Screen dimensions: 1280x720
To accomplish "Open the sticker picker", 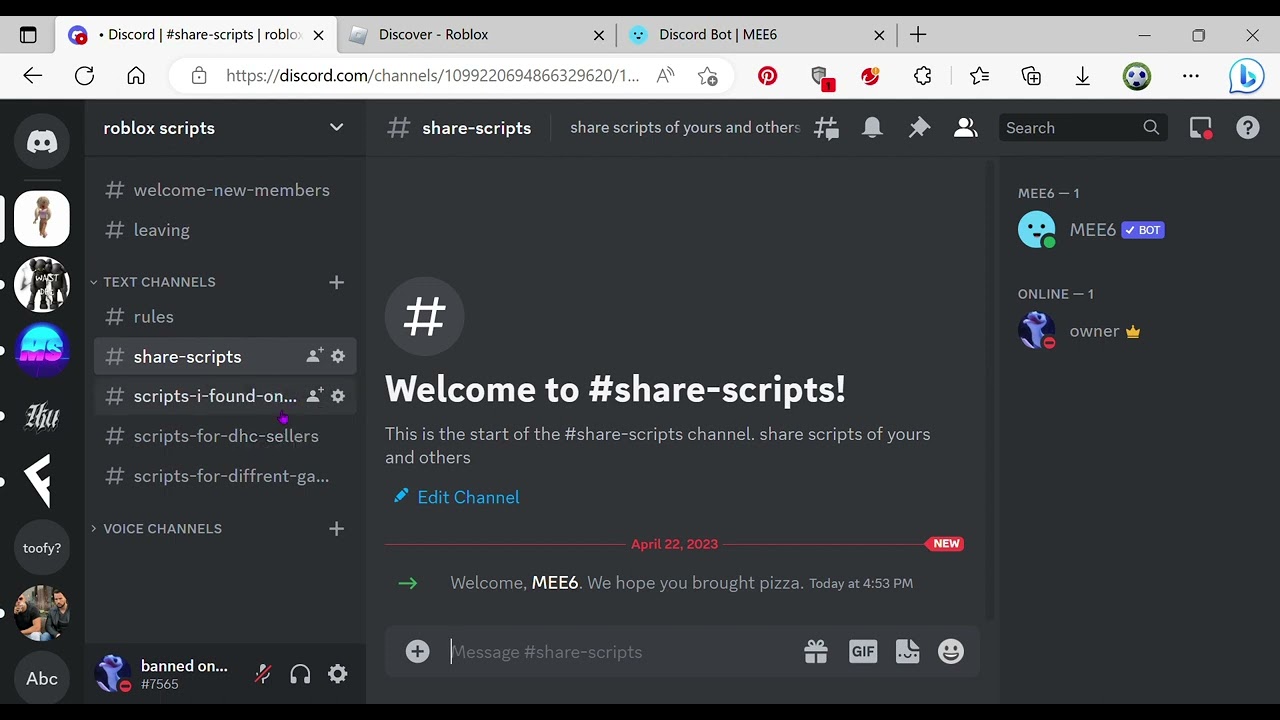I will tap(907, 652).
